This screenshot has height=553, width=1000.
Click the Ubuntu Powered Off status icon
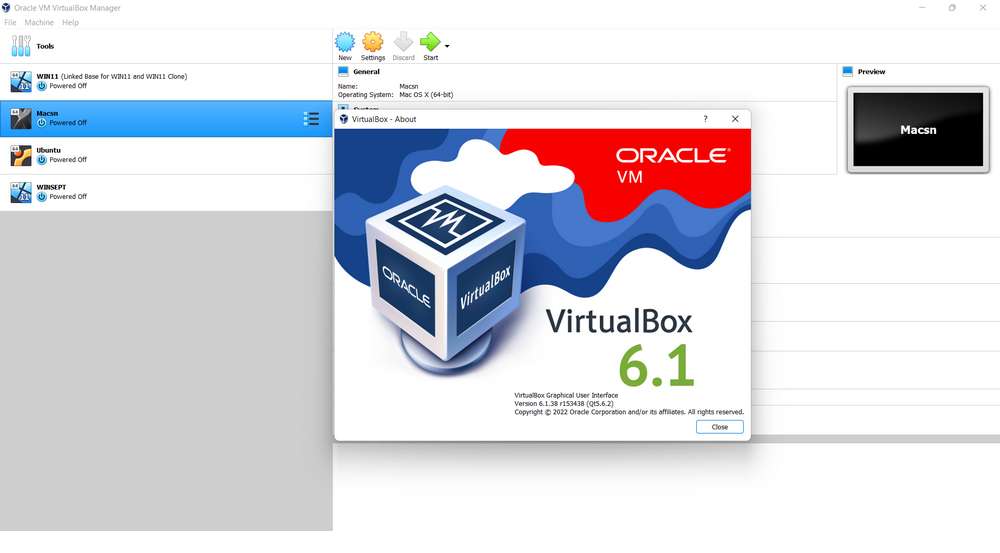pyautogui.click(x=41, y=159)
